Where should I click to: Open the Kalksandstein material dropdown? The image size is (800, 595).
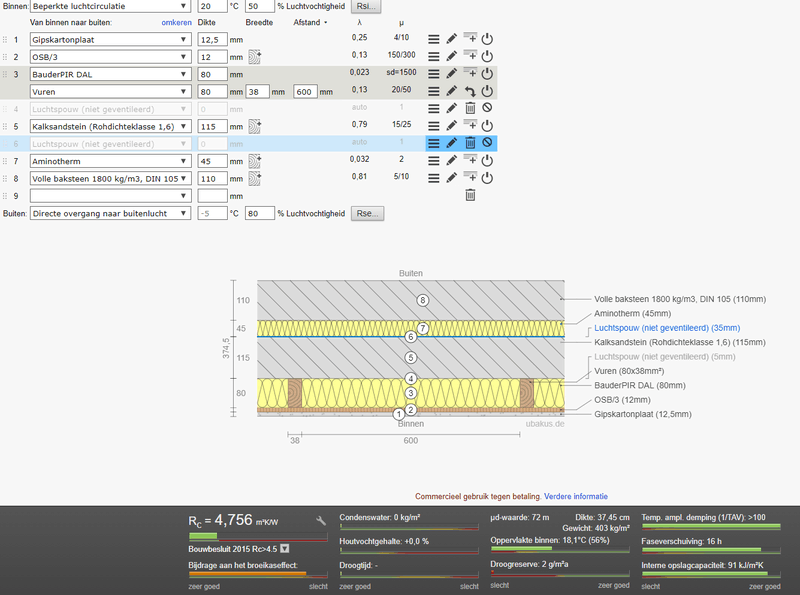coord(111,127)
